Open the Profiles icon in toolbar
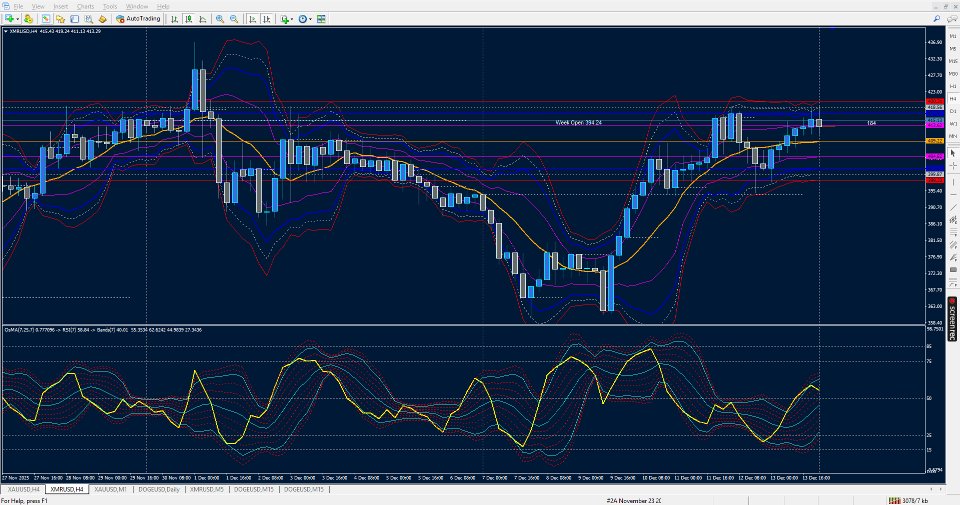This screenshot has height=505, width=960. pos(28,19)
